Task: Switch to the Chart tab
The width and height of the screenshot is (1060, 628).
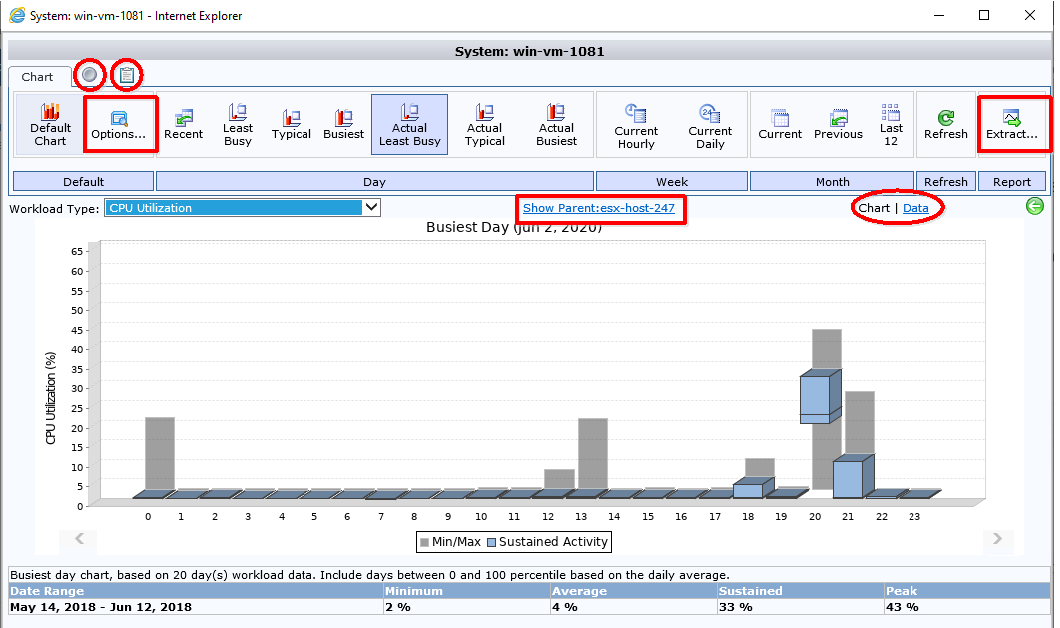Action: [37, 76]
